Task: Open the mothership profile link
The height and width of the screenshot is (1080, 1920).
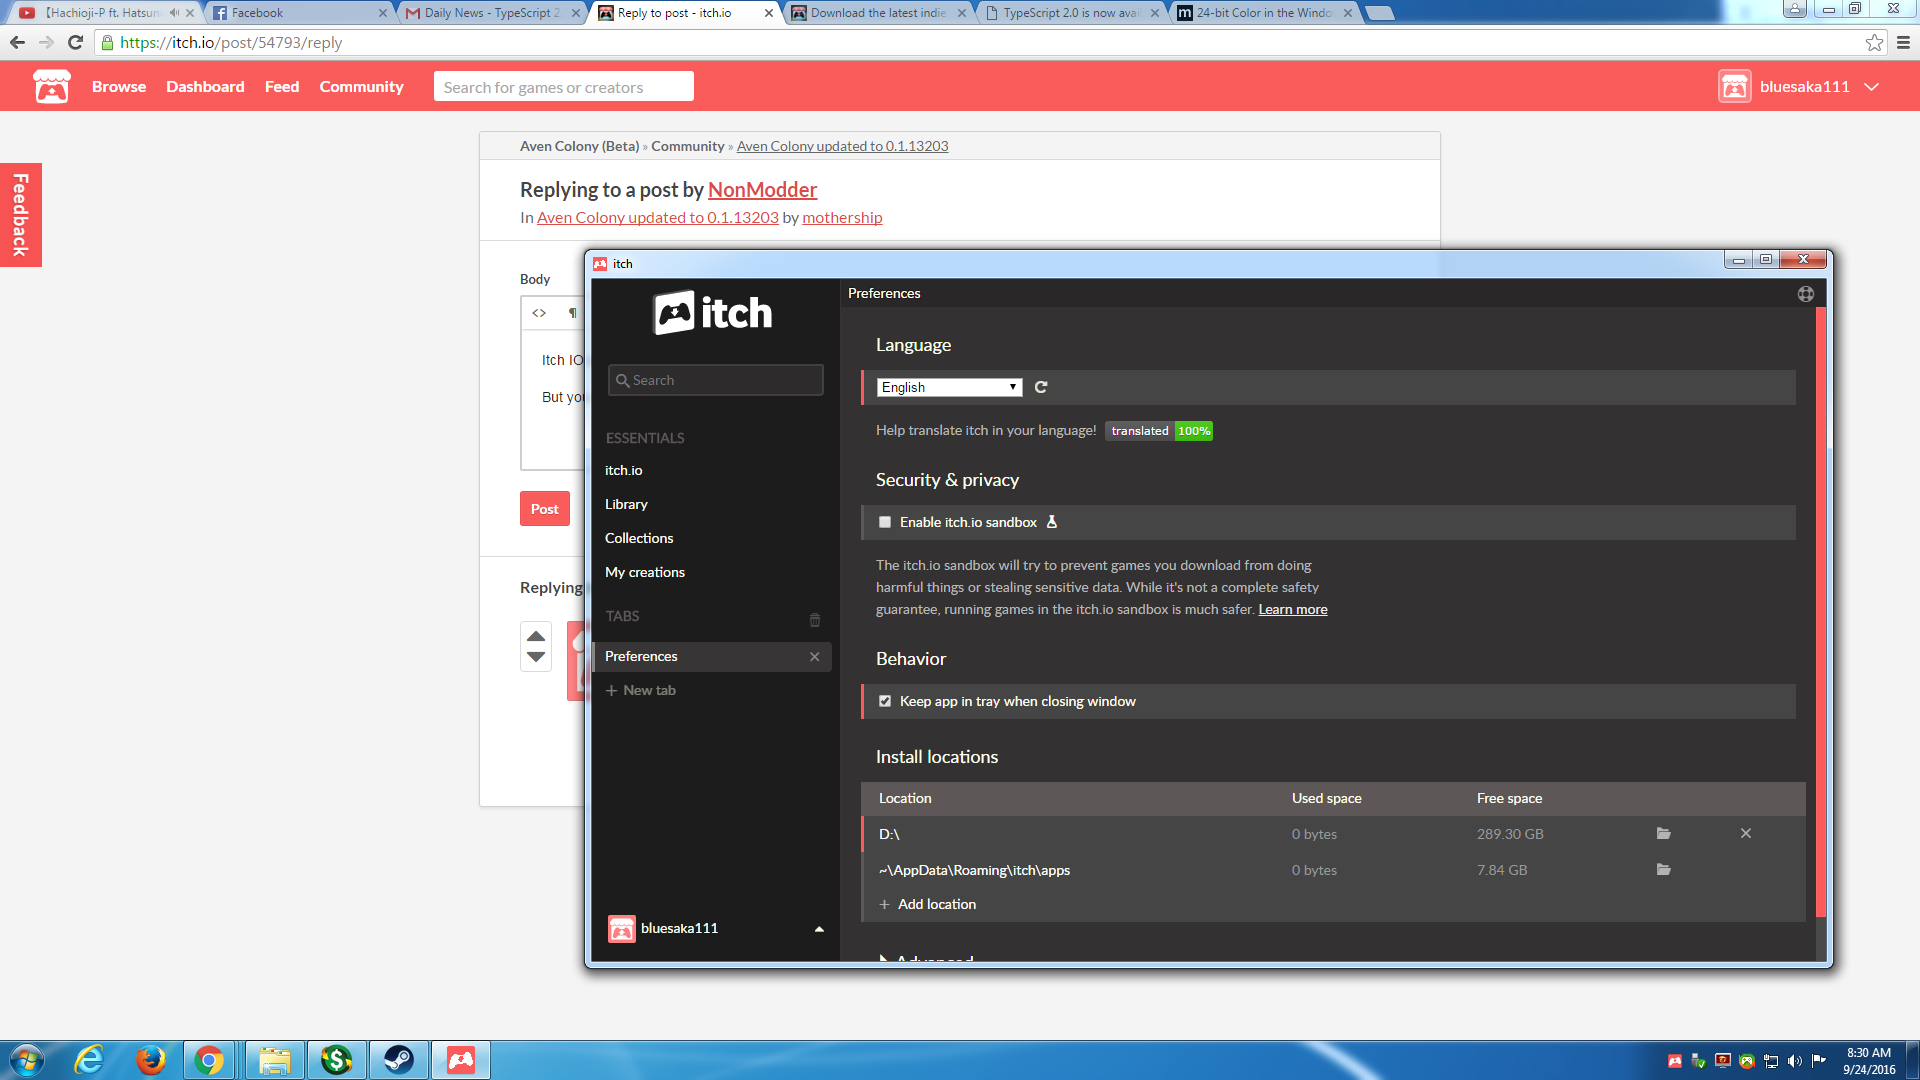Action: 842,218
